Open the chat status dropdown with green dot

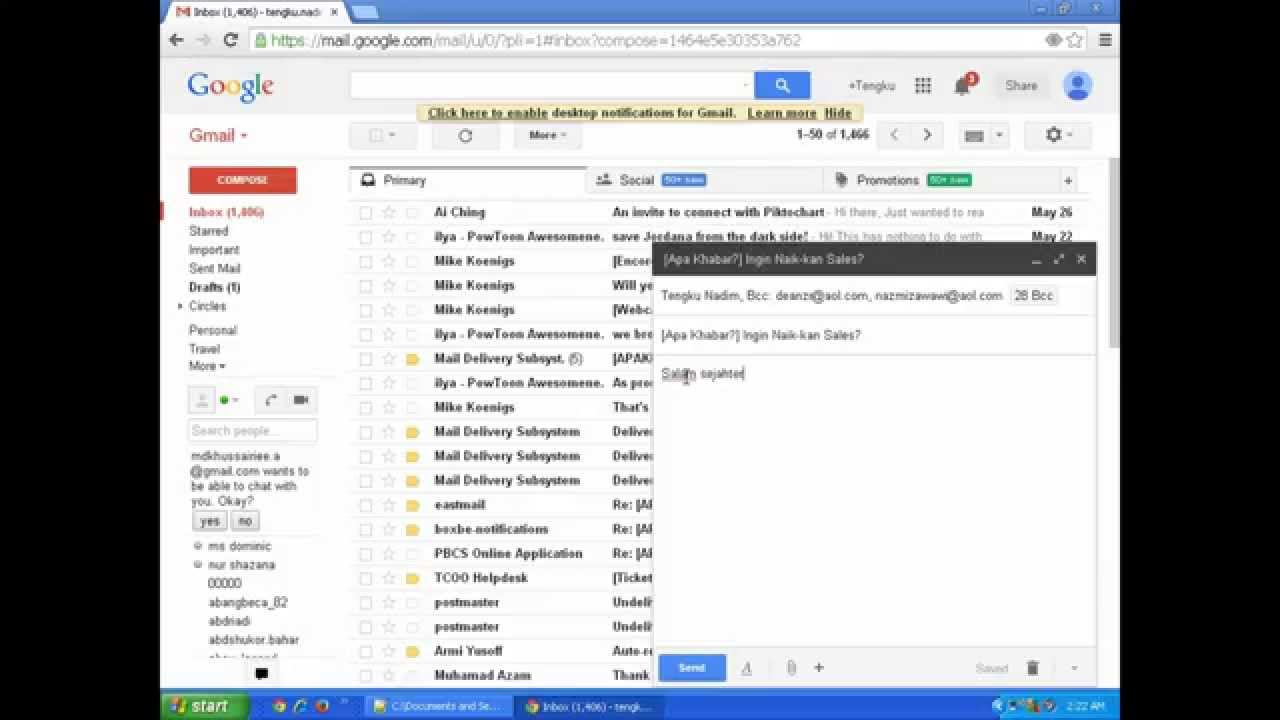pos(230,400)
